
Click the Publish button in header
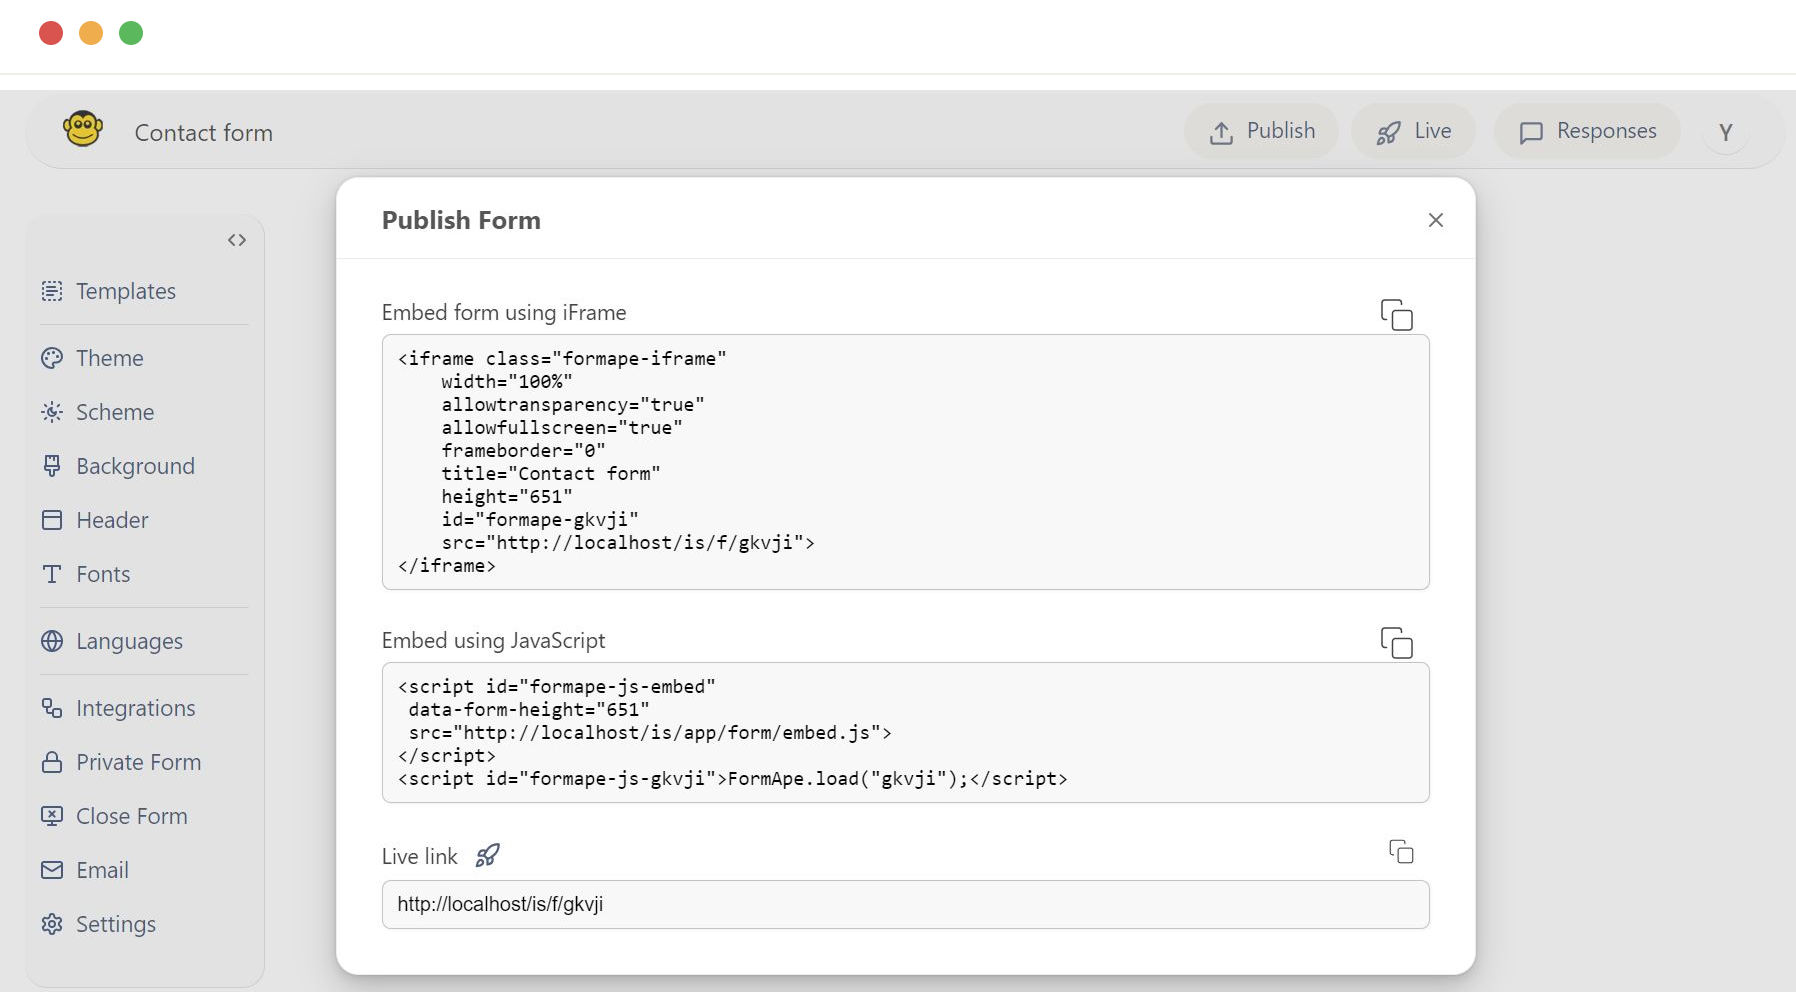coord(1261,131)
